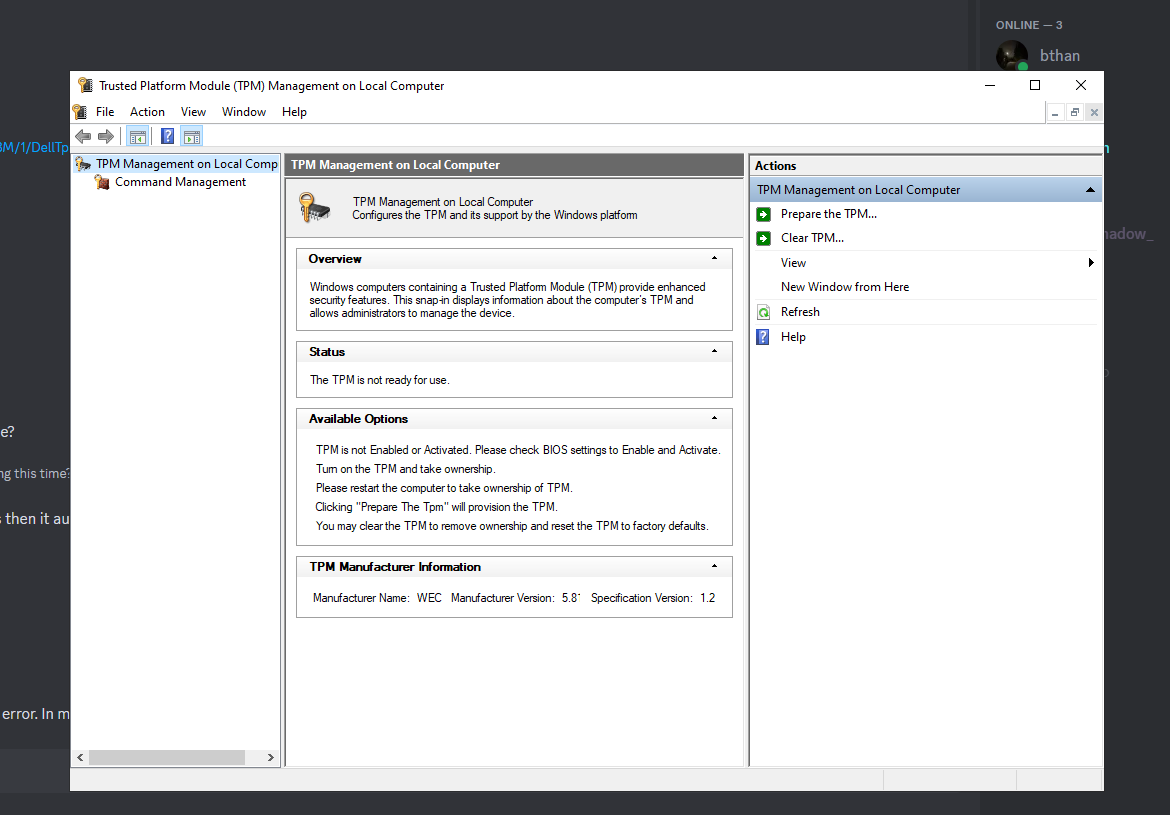
Task: Click the 'Specification Version: 1.2' text
Action: [653, 598]
